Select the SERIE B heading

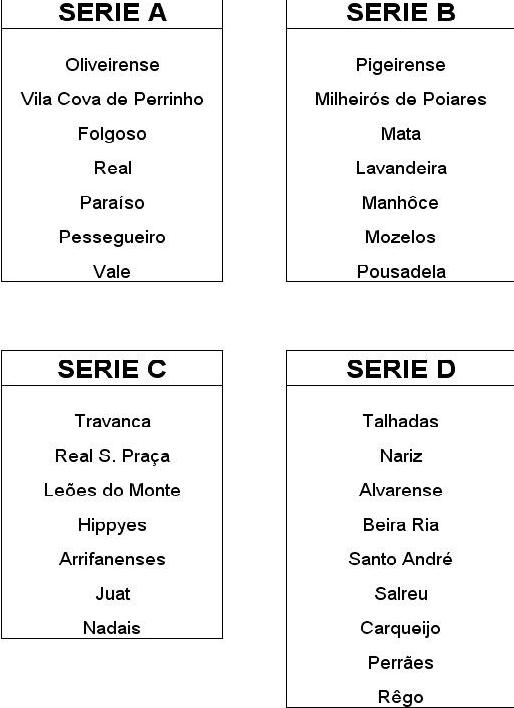click(x=401, y=13)
